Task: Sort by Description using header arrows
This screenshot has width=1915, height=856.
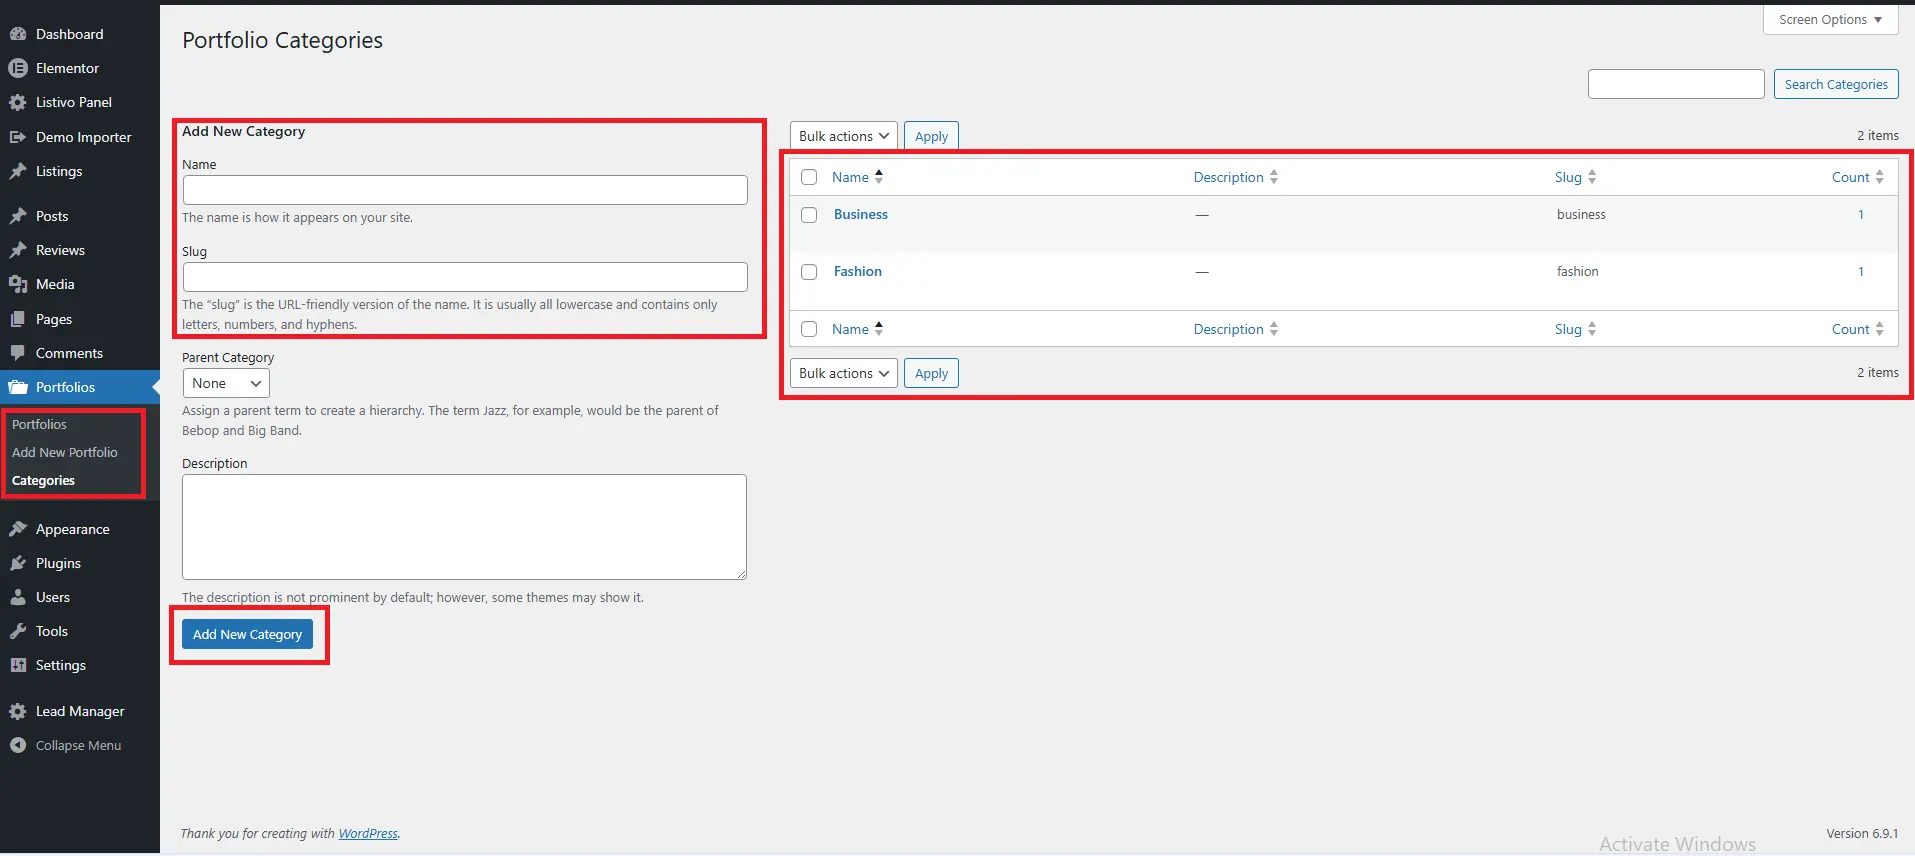Action: [x=1274, y=177]
